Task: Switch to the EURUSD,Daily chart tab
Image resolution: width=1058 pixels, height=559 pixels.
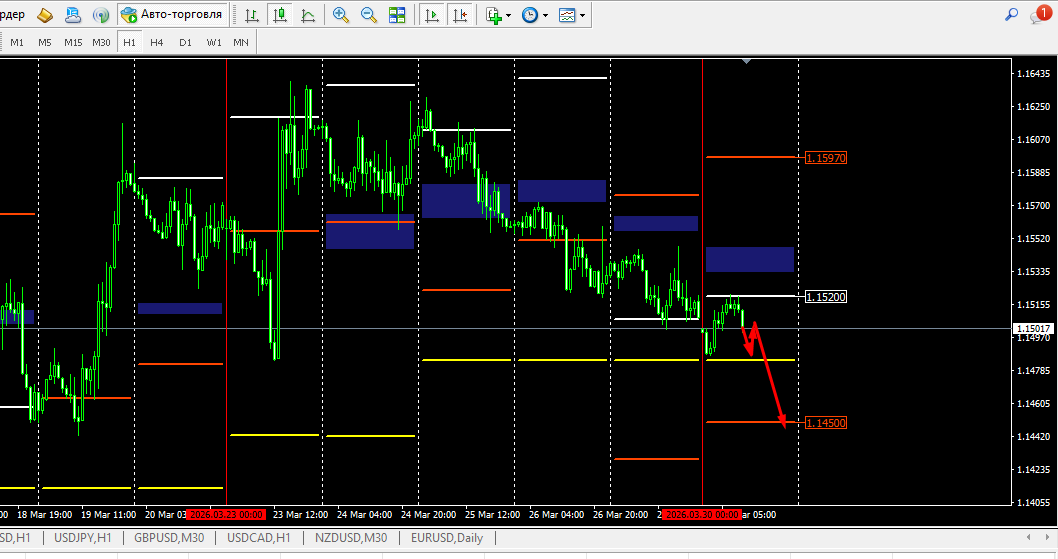Action: pyautogui.click(x=447, y=538)
